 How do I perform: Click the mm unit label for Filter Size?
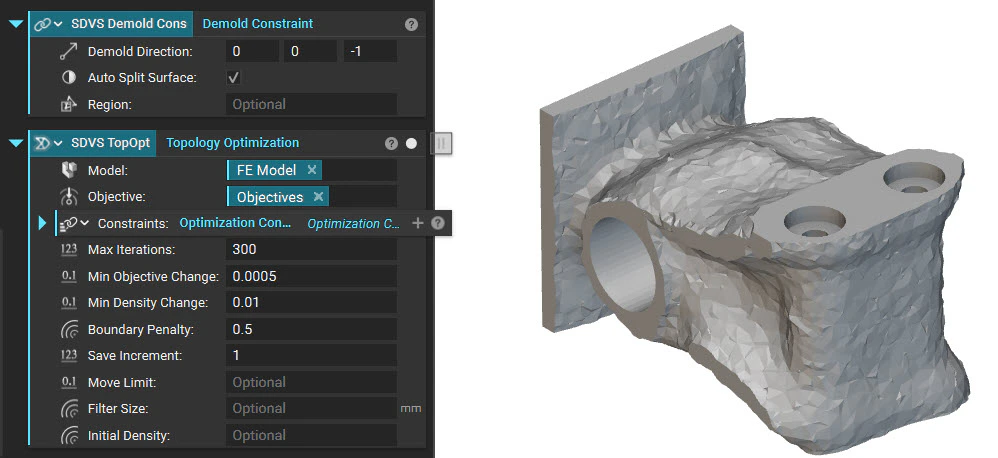click(411, 408)
